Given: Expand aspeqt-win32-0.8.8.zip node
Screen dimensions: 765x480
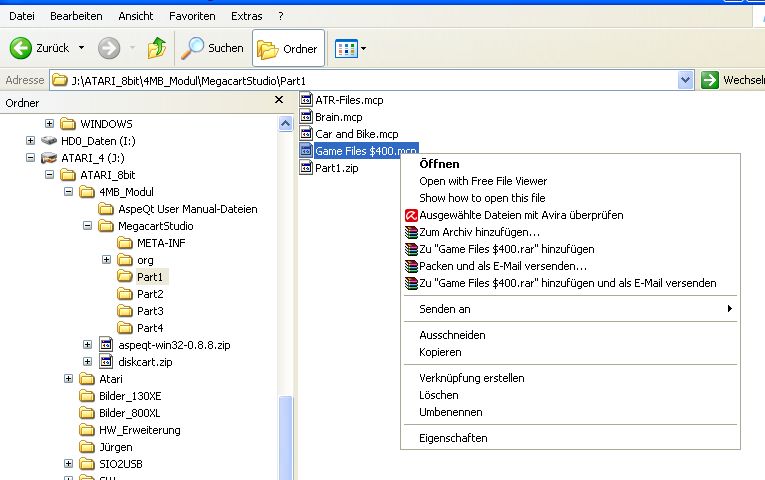Looking at the screenshot, I should [x=87, y=344].
